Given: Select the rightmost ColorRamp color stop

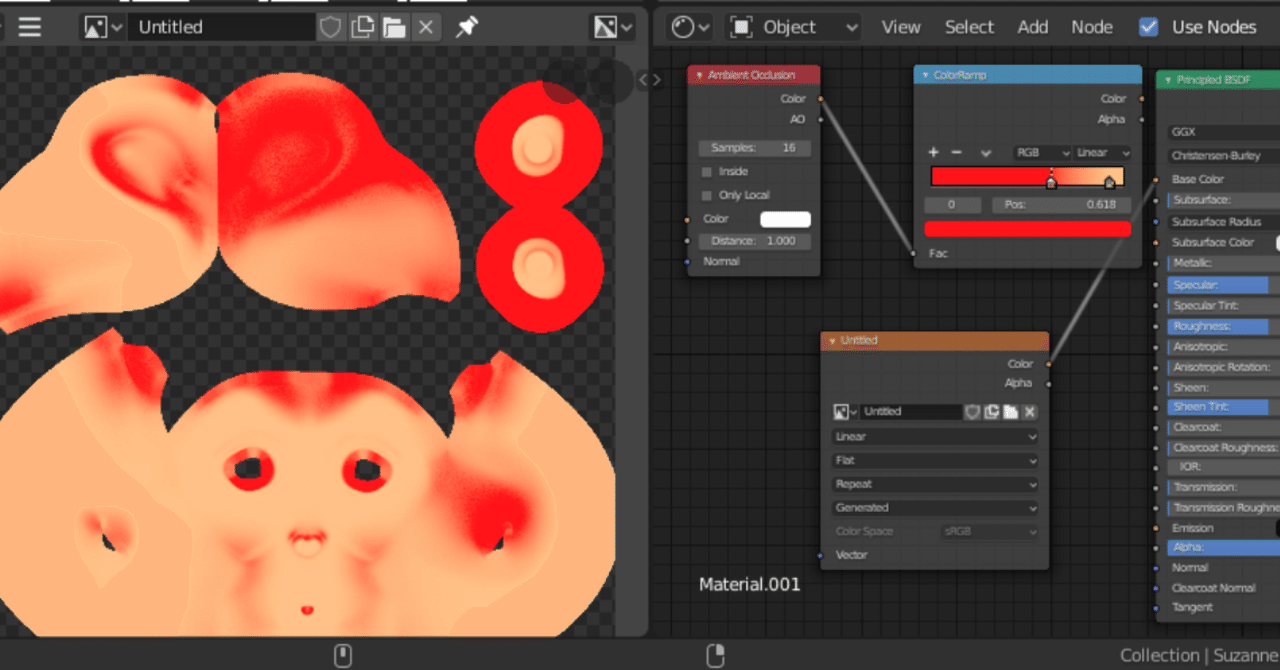Looking at the screenshot, I should point(1109,182).
